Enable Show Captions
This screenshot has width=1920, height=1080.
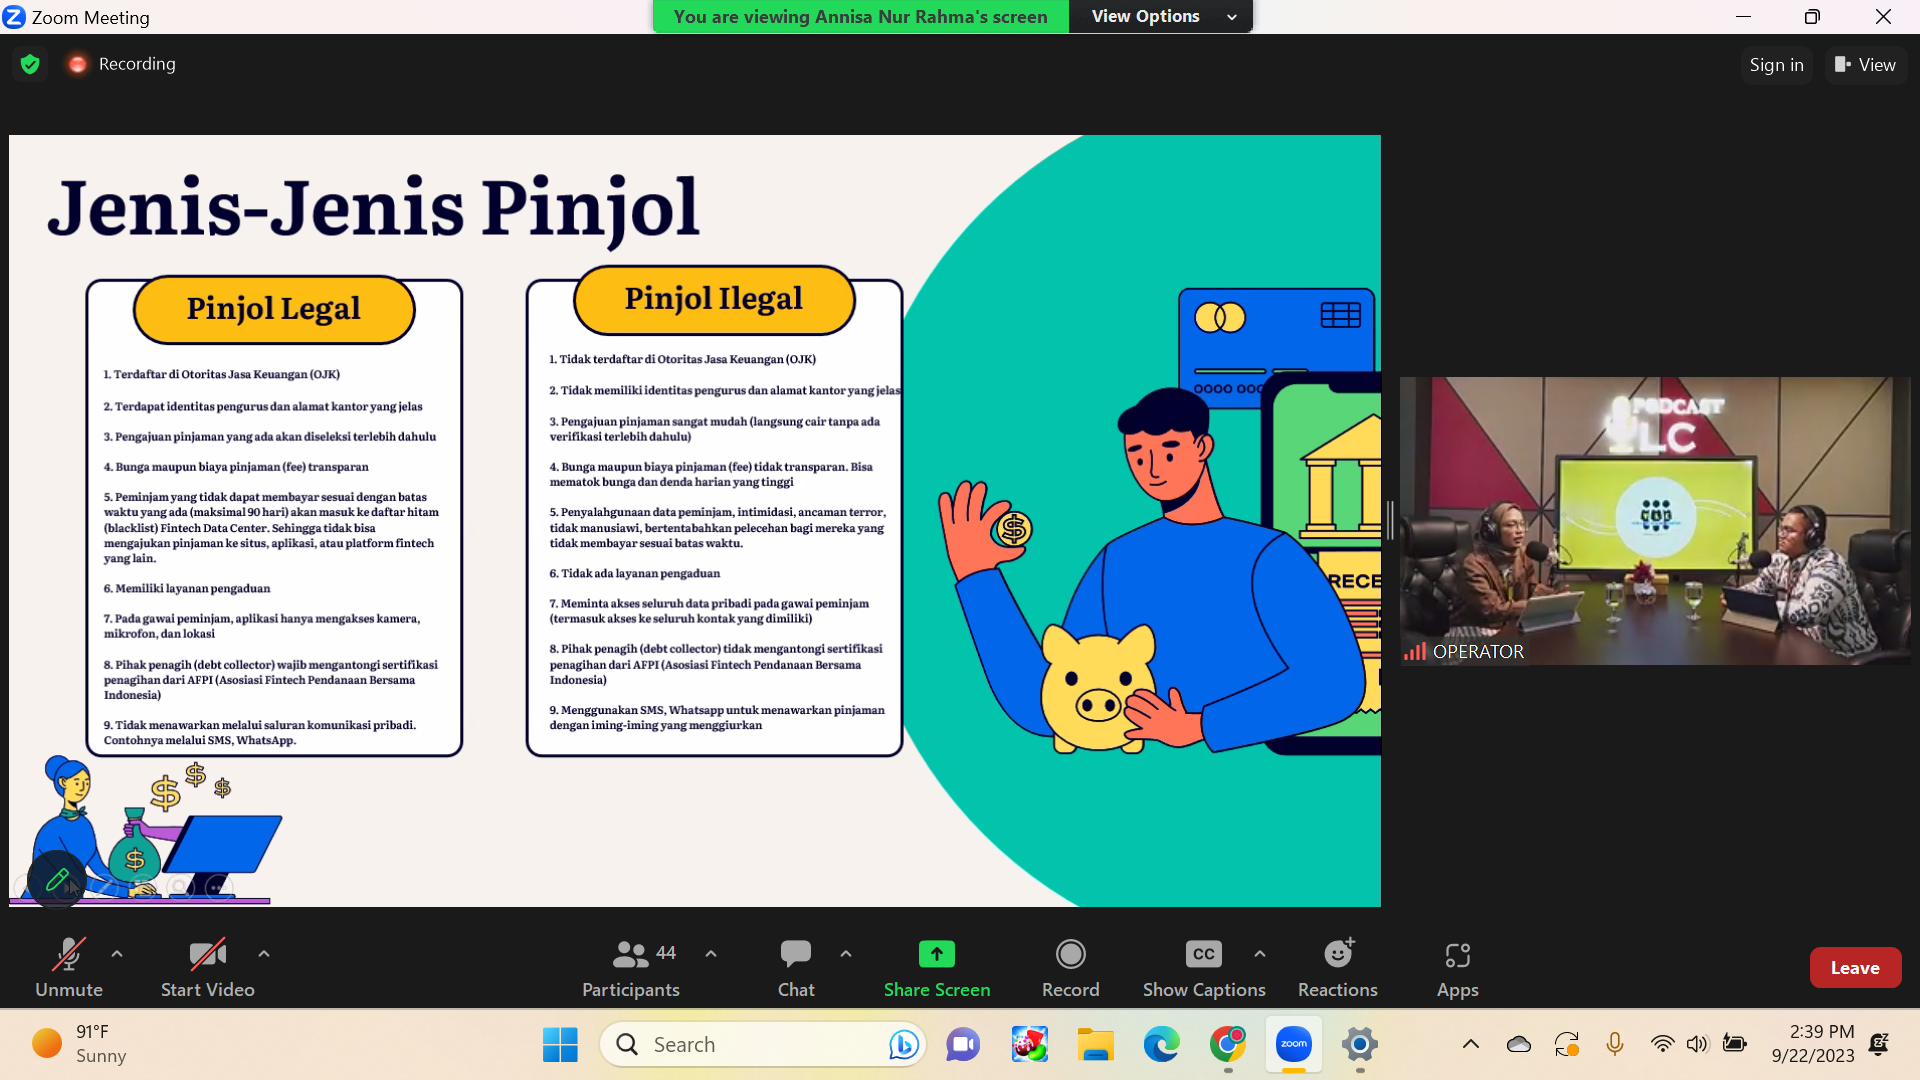1203,967
